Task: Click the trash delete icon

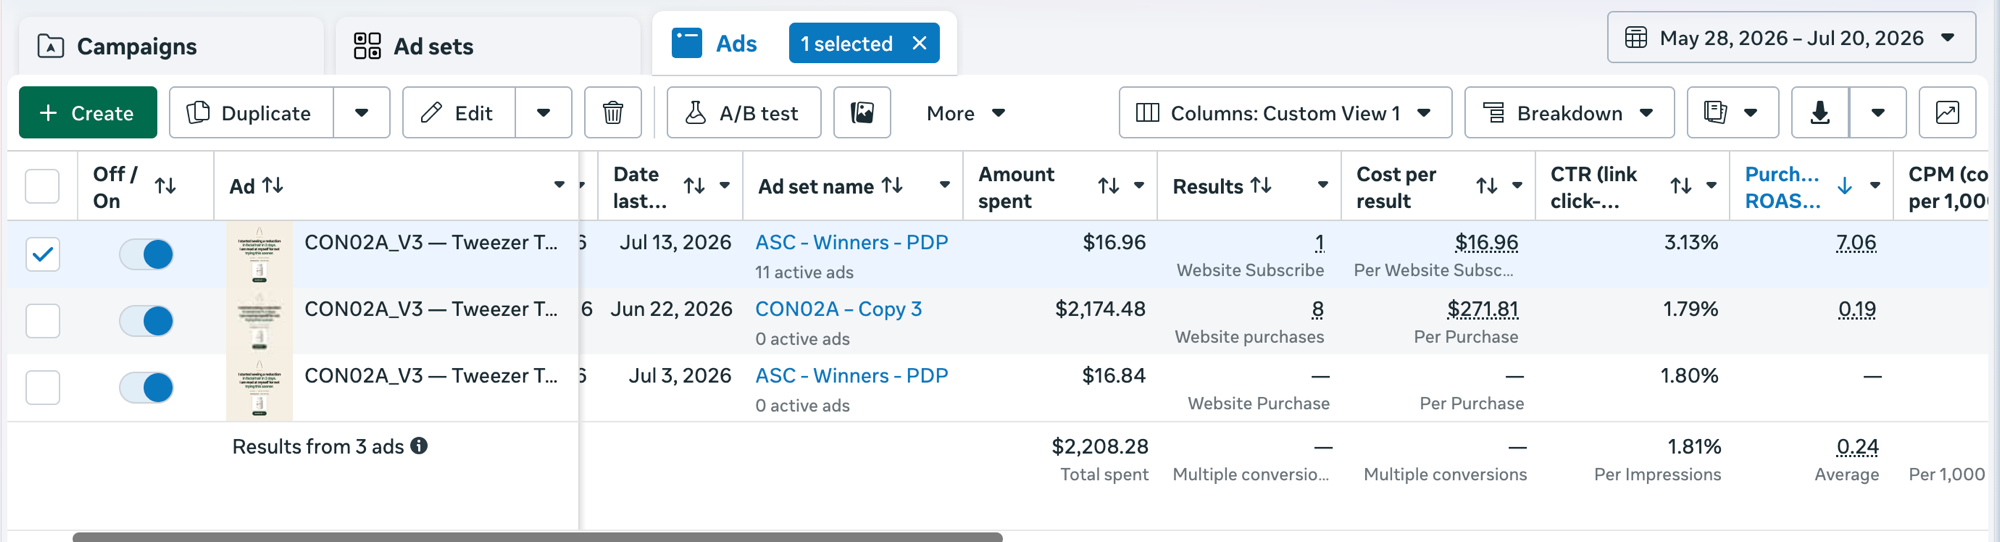Action: click(613, 113)
